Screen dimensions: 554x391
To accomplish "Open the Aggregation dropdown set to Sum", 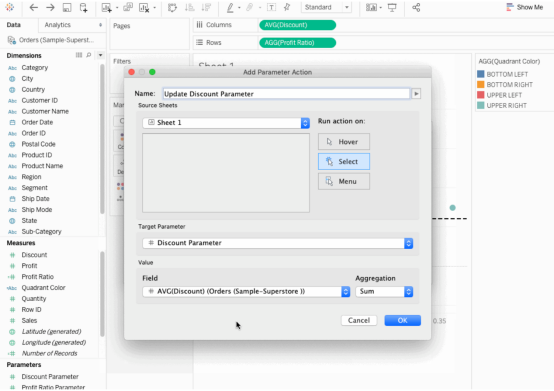I will point(384,291).
